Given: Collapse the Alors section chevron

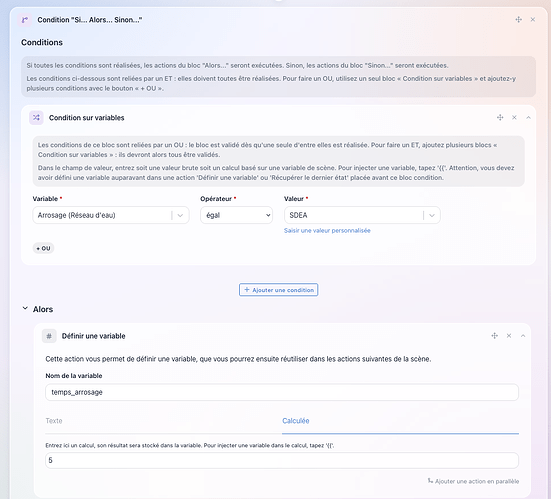Looking at the screenshot, I should (x=25, y=309).
